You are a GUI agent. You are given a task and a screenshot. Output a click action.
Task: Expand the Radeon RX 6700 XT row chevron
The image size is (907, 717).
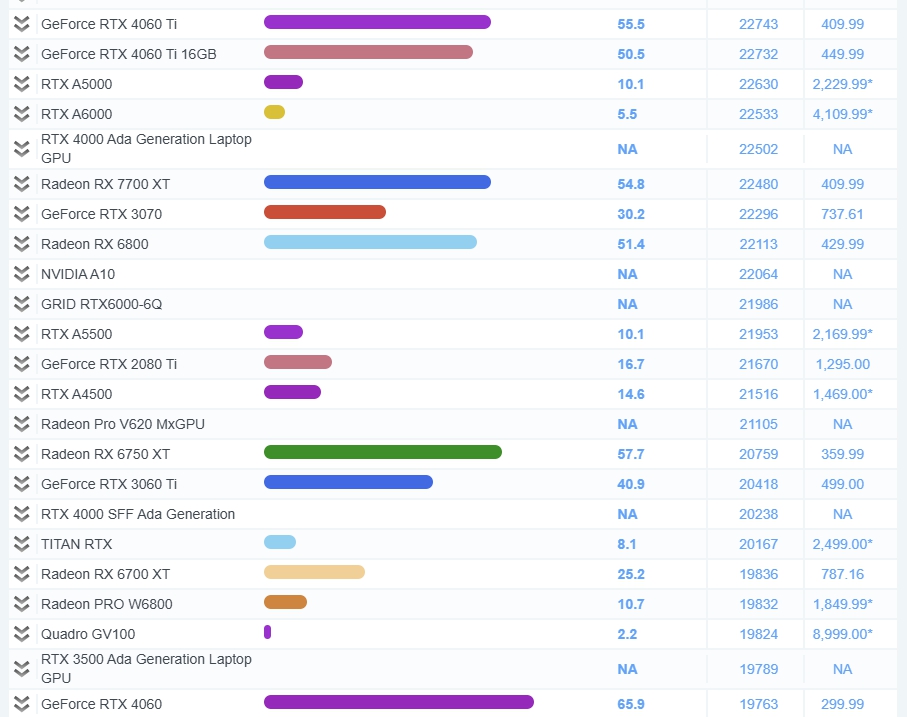pyautogui.click(x=21, y=575)
